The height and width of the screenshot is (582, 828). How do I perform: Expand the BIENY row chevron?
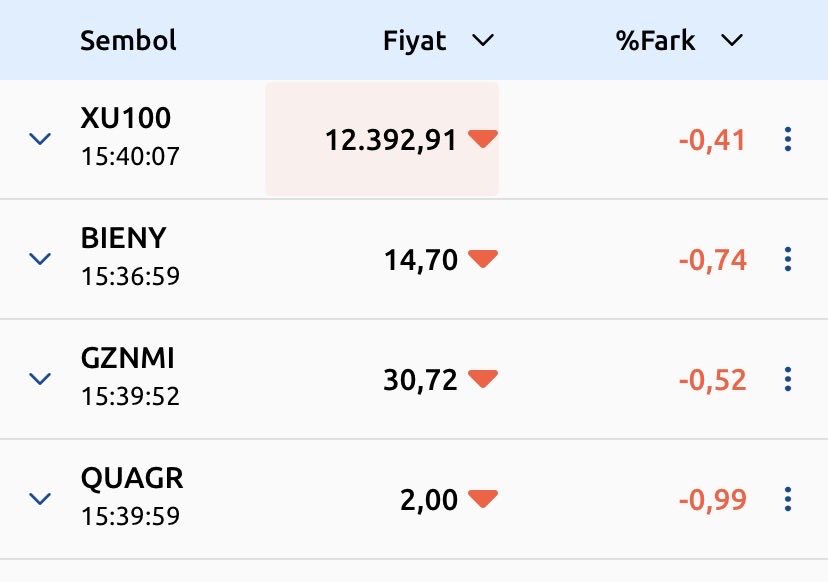pyautogui.click(x=40, y=259)
